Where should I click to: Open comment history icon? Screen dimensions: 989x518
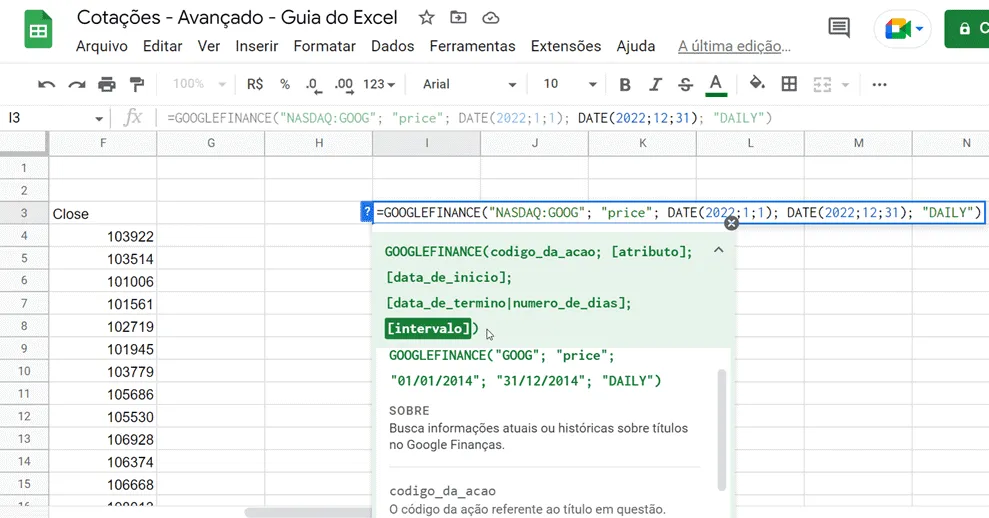(x=839, y=28)
